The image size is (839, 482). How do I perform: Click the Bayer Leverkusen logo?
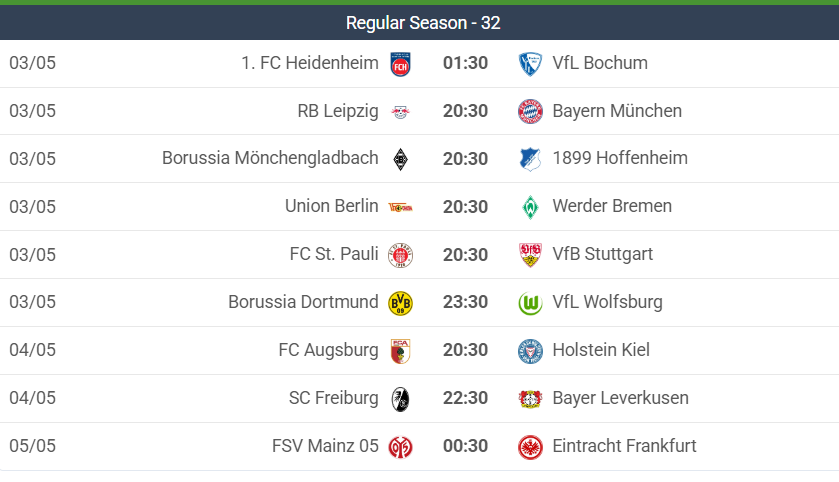point(530,399)
